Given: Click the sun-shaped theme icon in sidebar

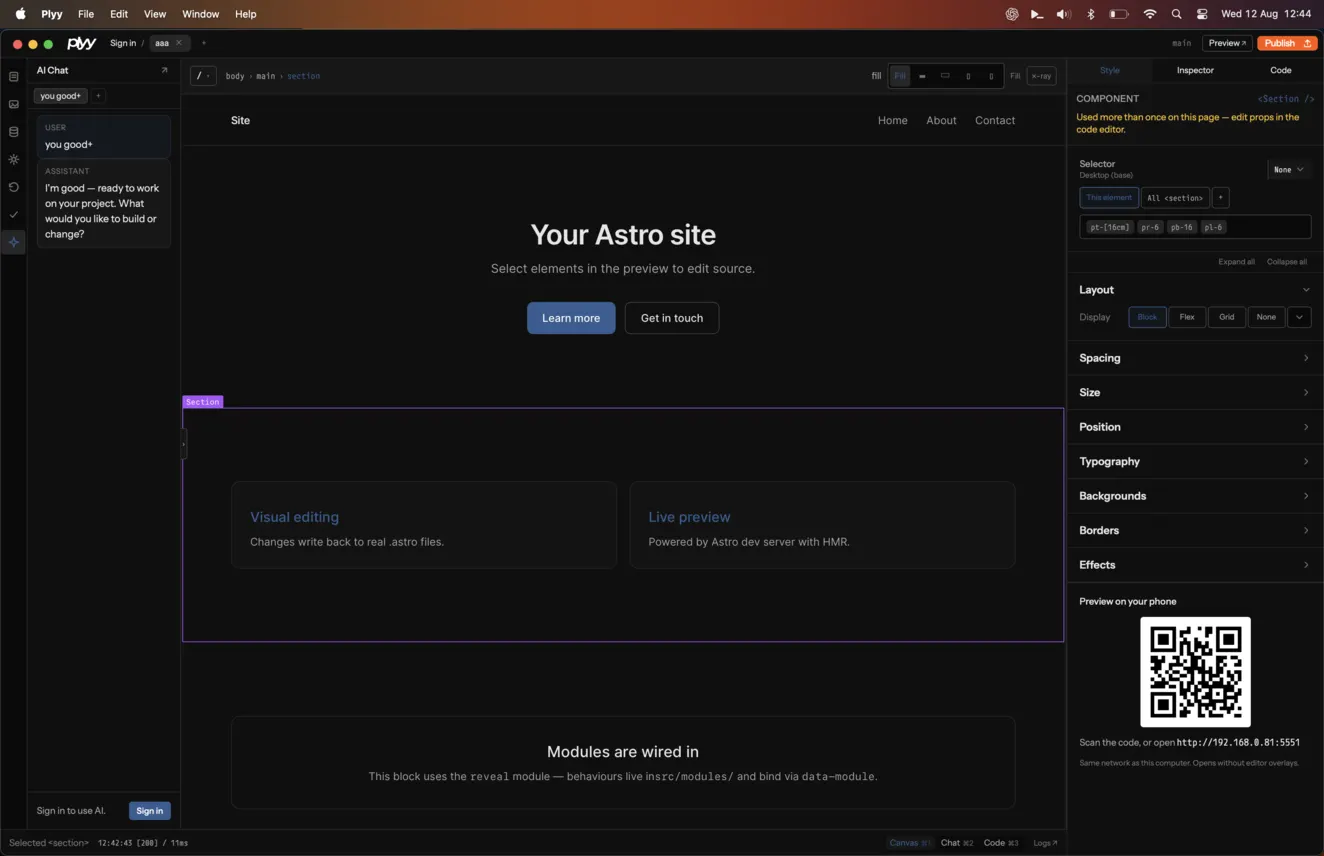Looking at the screenshot, I should point(14,159).
